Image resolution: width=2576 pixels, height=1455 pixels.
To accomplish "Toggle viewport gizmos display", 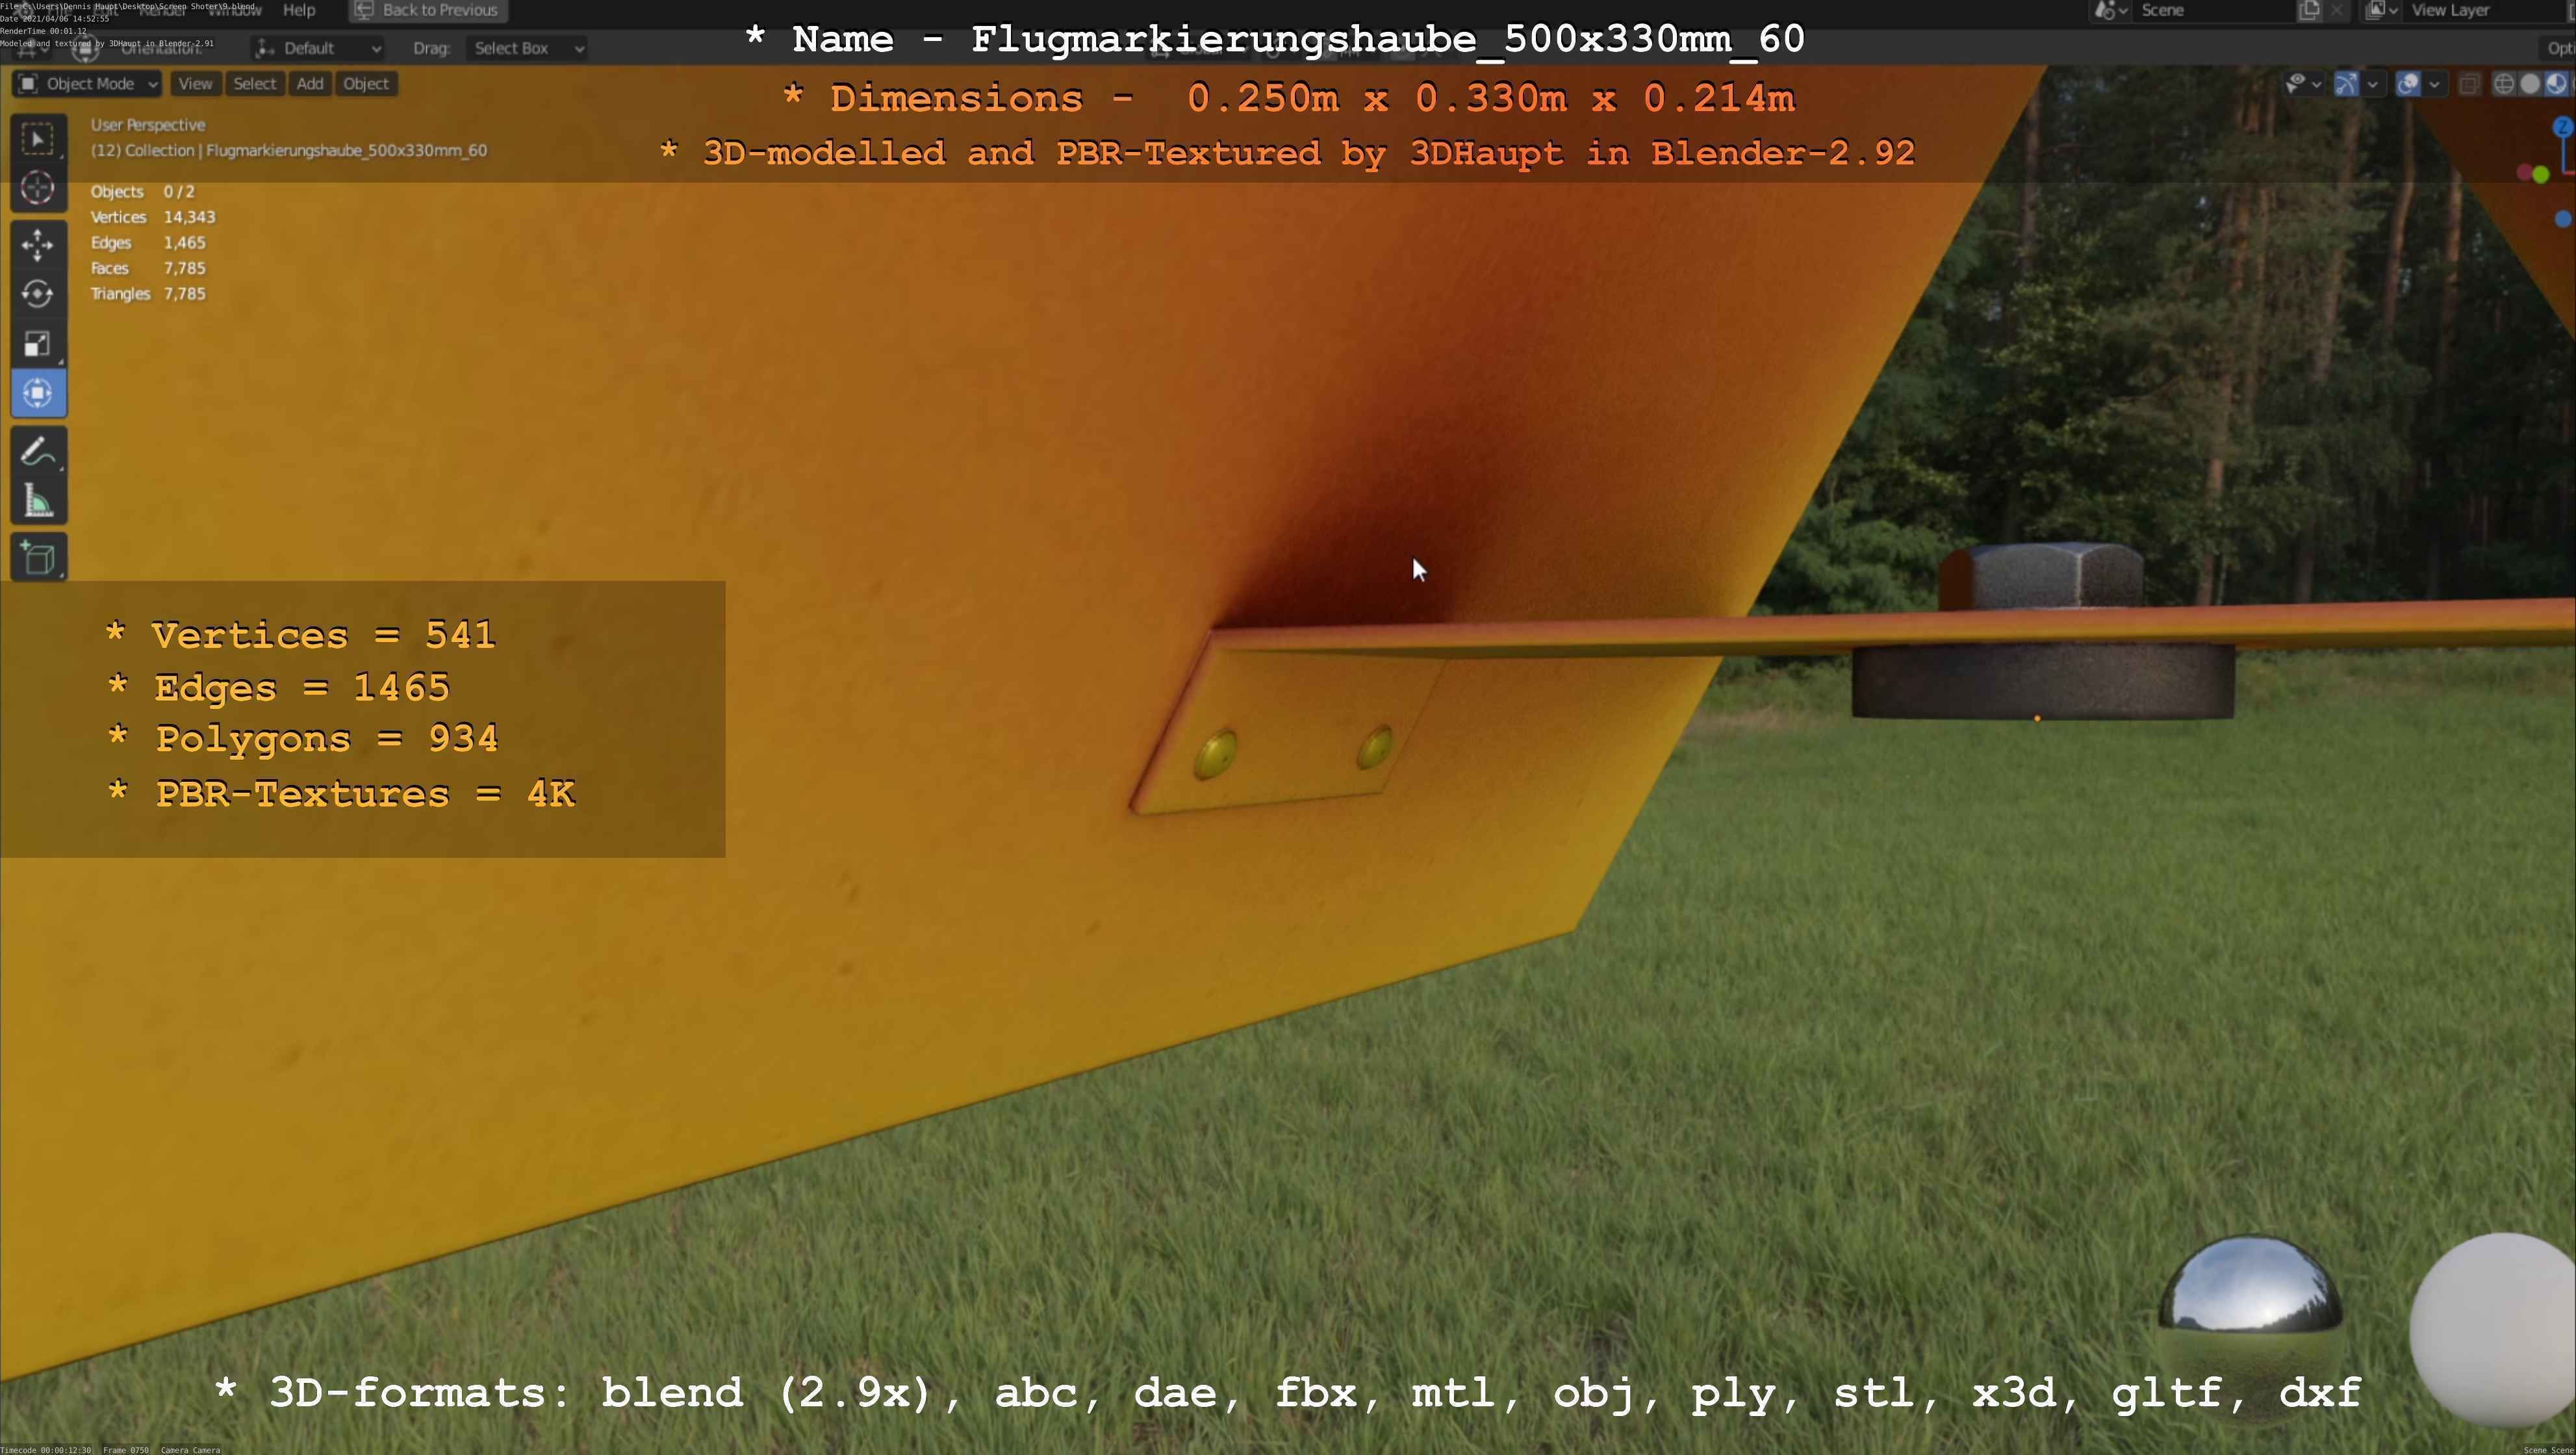I will pos(2346,84).
